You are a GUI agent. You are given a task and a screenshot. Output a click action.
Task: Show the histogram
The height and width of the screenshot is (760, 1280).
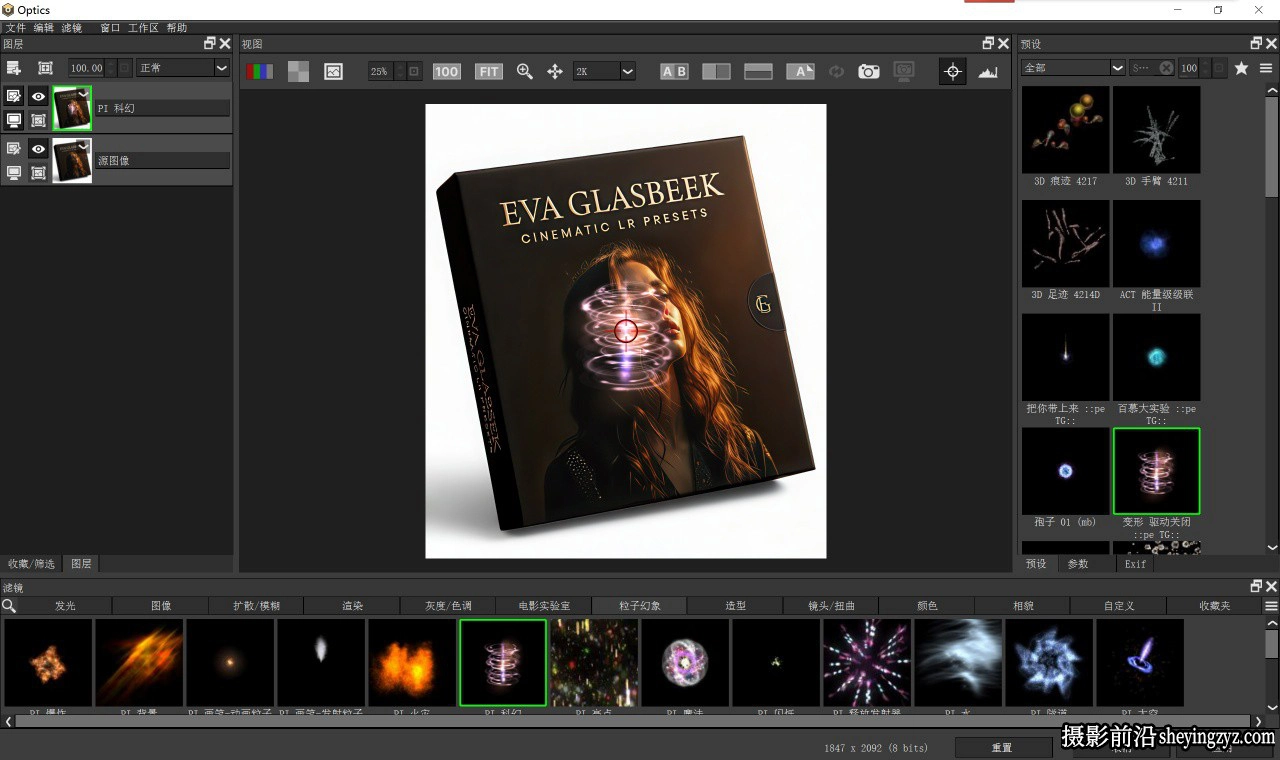[988, 72]
